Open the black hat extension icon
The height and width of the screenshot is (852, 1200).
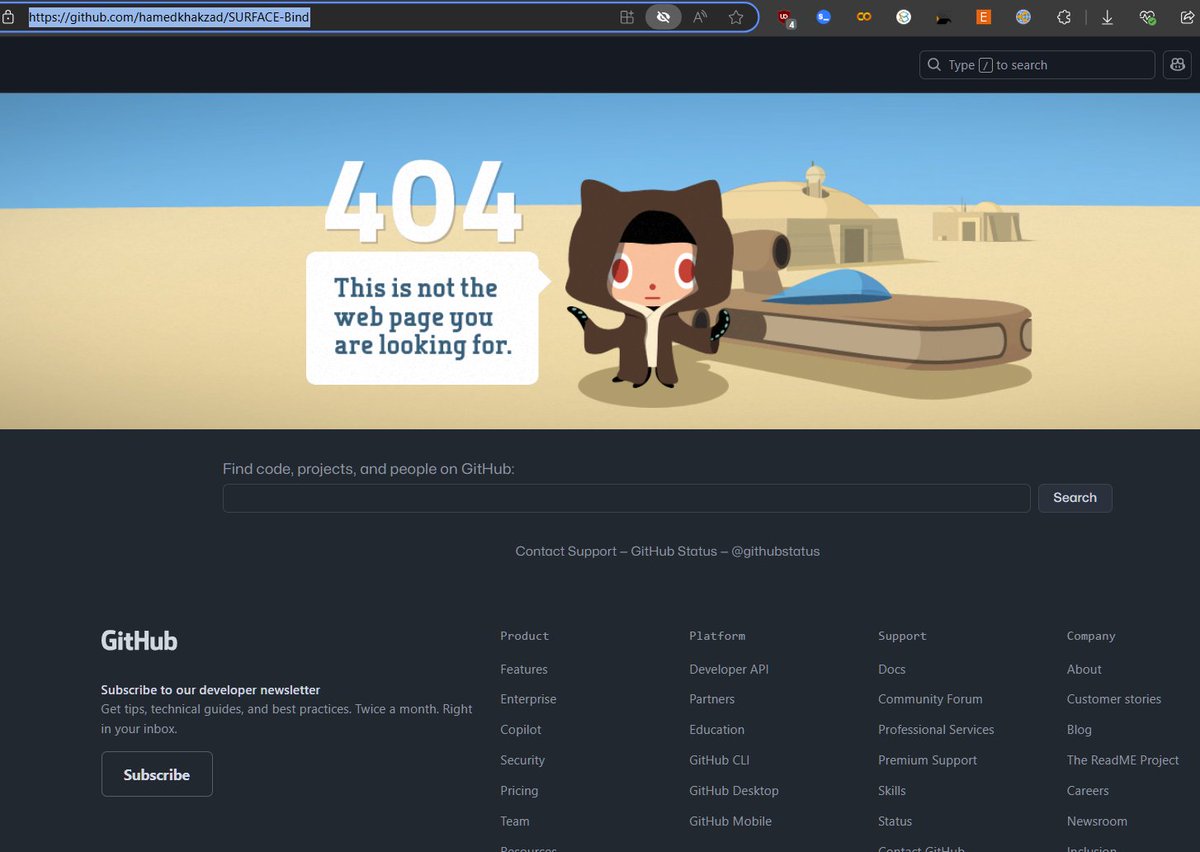click(x=943, y=18)
